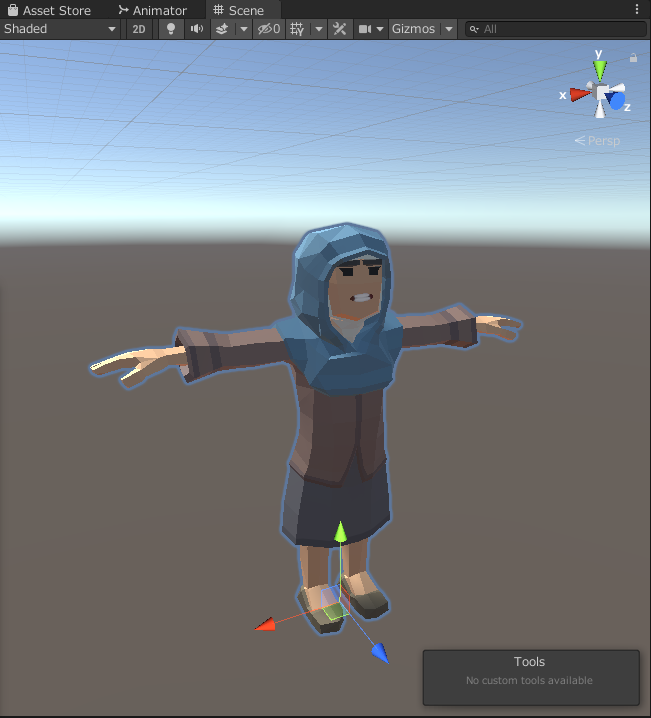
Task: Open the Gizmos dropdown arrow
Action: (449, 29)
